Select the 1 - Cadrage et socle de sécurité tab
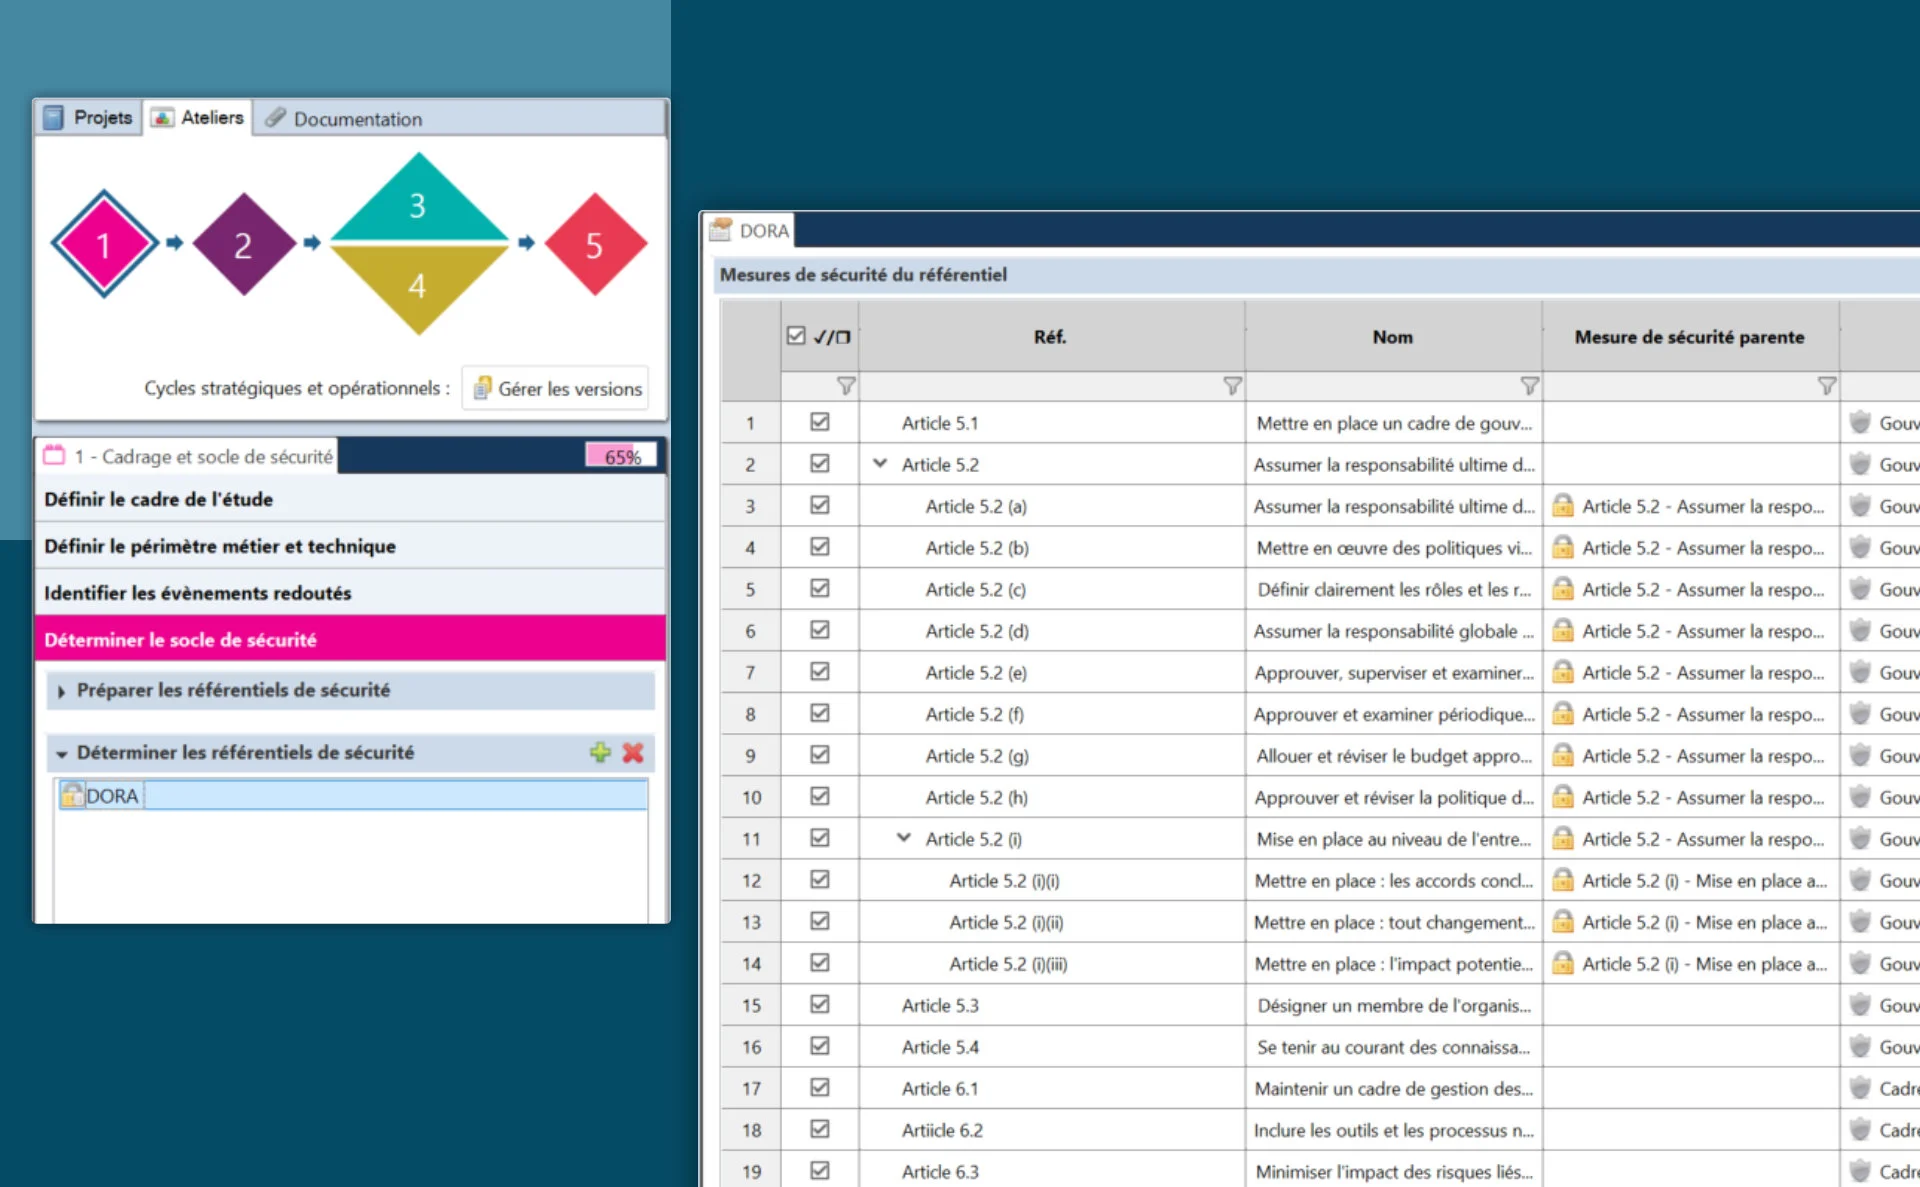The width and height of the screenshot is (1920, 1187). 188,456
